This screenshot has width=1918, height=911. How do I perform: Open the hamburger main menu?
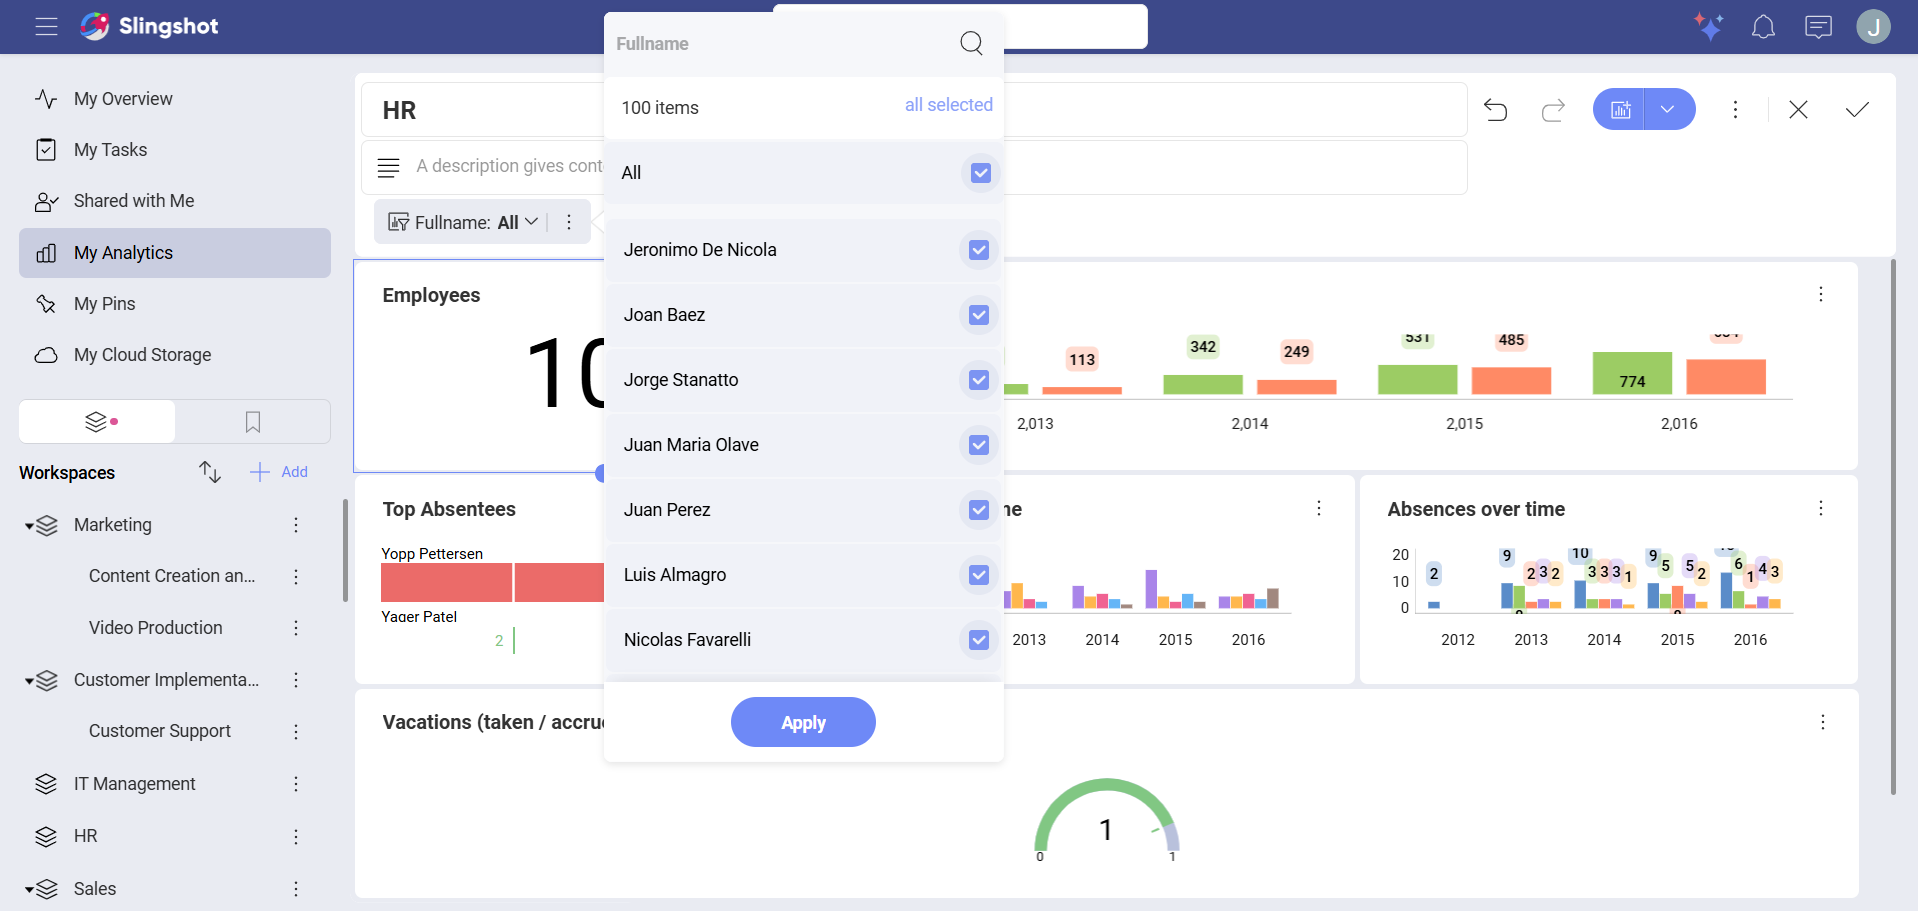pos(46,27)
